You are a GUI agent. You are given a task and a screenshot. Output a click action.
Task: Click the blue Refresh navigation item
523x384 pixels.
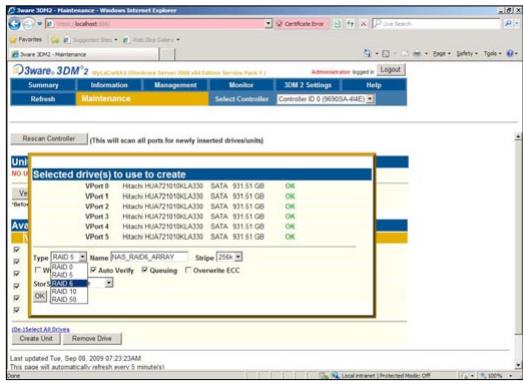pos(43,99)
